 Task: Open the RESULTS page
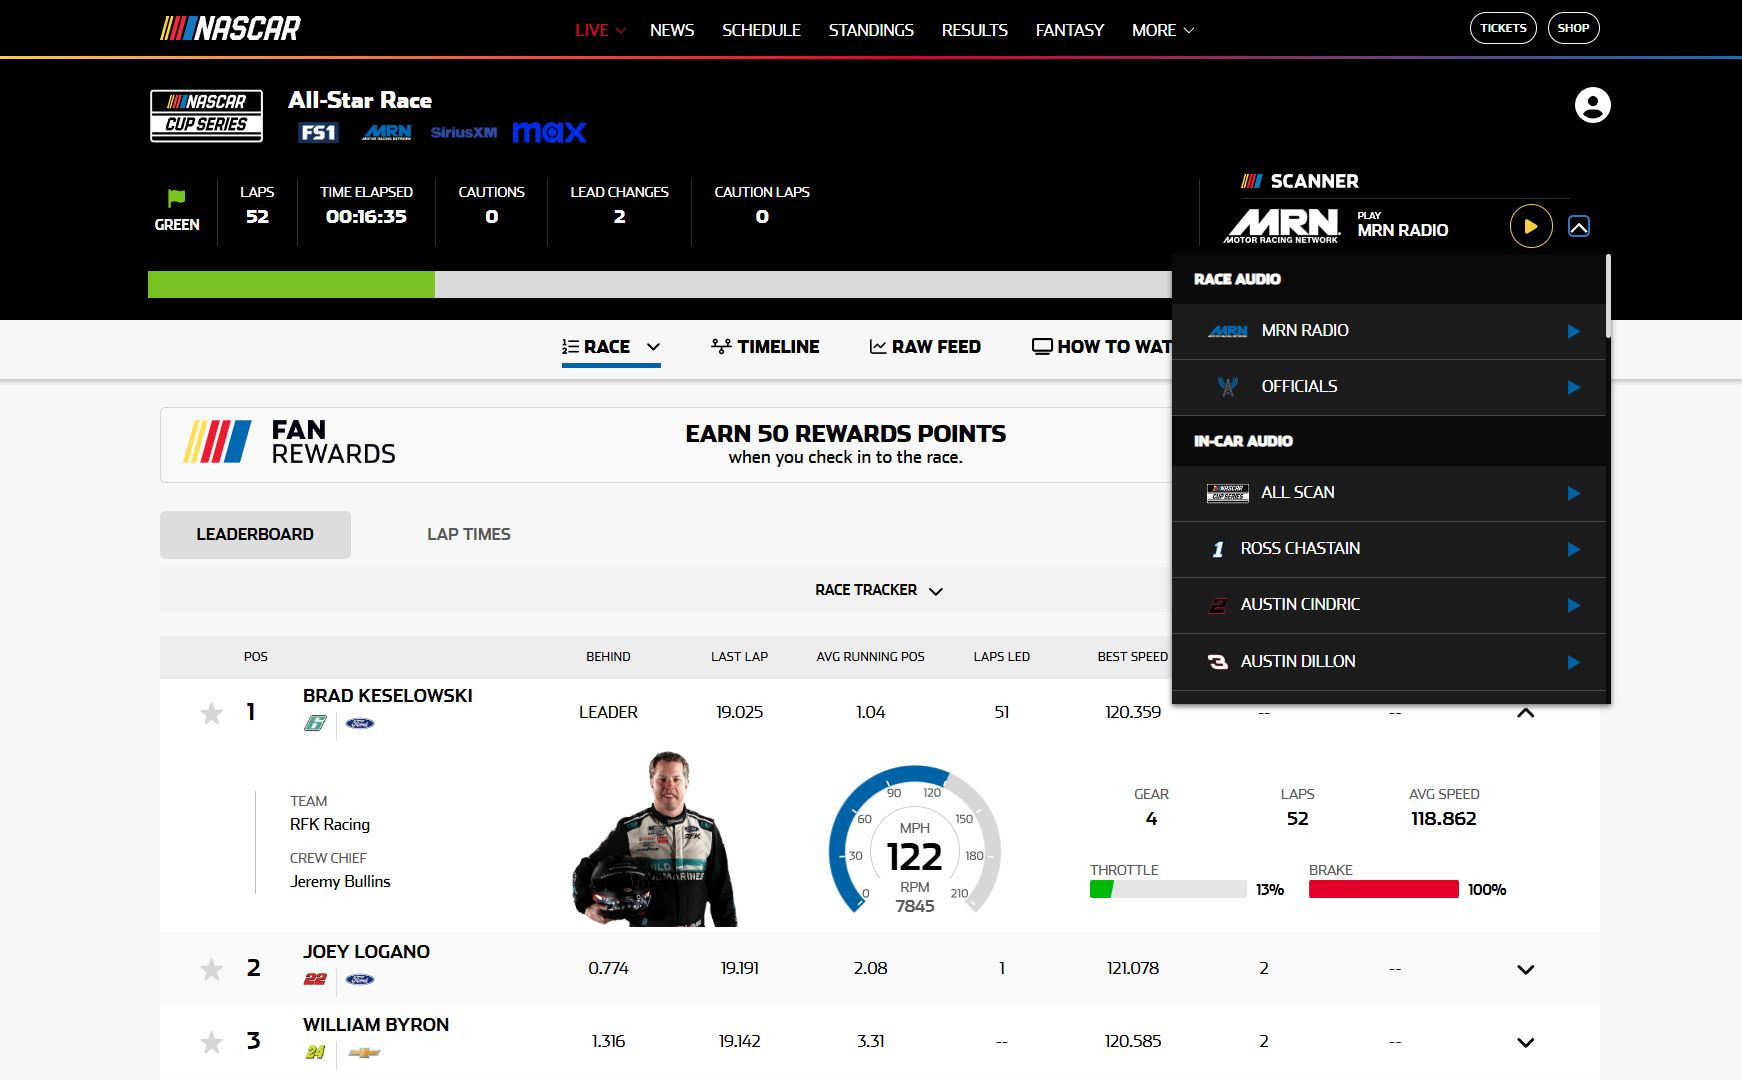[975, 30]
